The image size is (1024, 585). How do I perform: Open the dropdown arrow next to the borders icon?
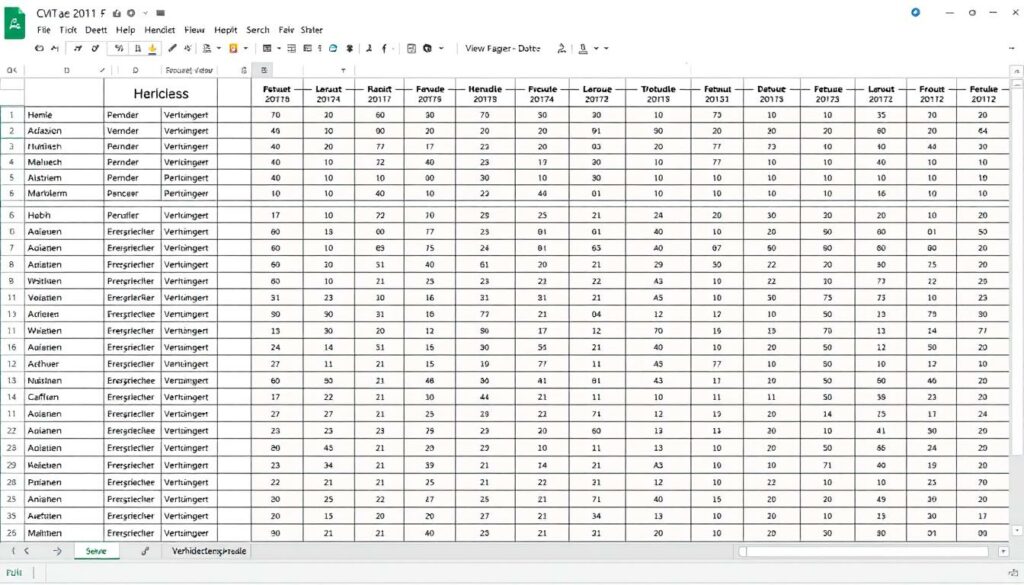point(279,48)
